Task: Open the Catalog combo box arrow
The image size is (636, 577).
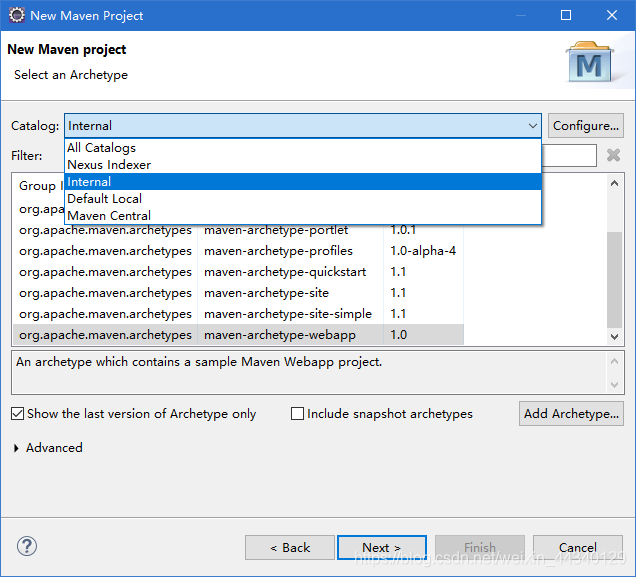Action: tap(533, 126)
